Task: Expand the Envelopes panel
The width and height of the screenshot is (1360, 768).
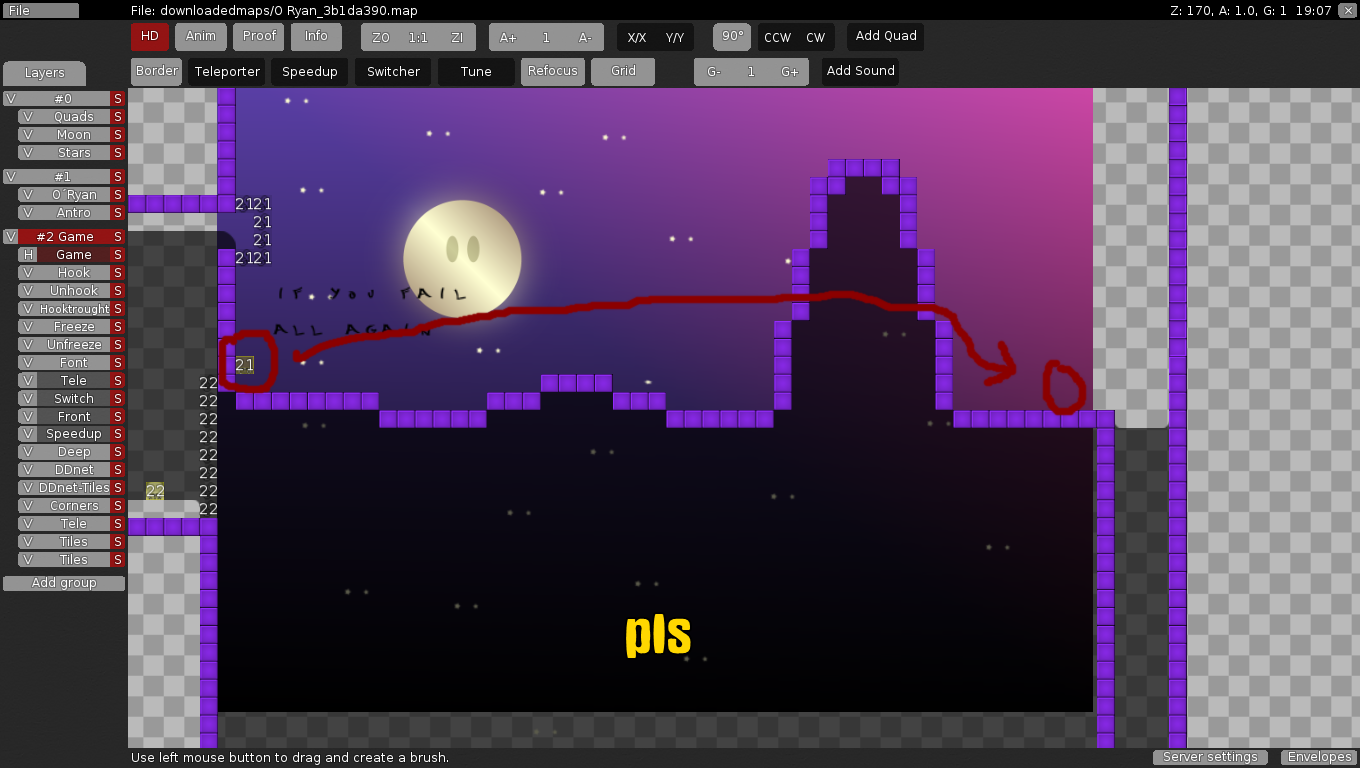Action: pos(1319,757)
